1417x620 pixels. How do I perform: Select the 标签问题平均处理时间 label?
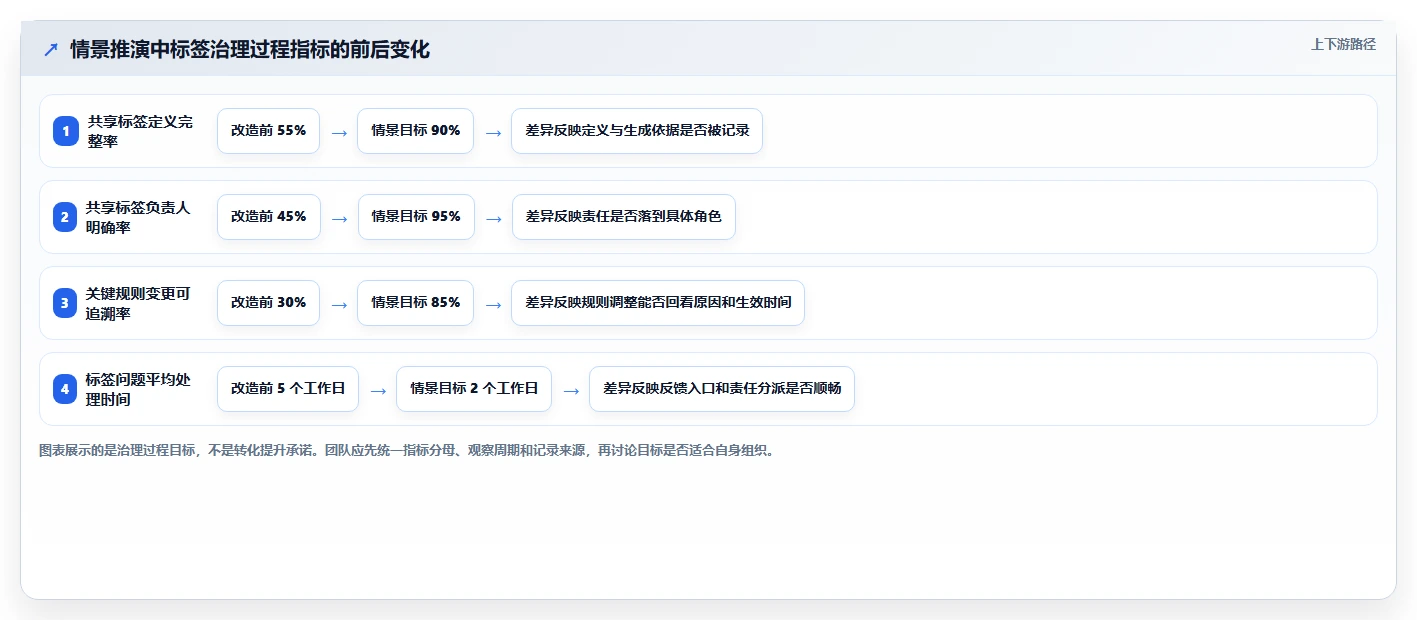click(138, 389)
